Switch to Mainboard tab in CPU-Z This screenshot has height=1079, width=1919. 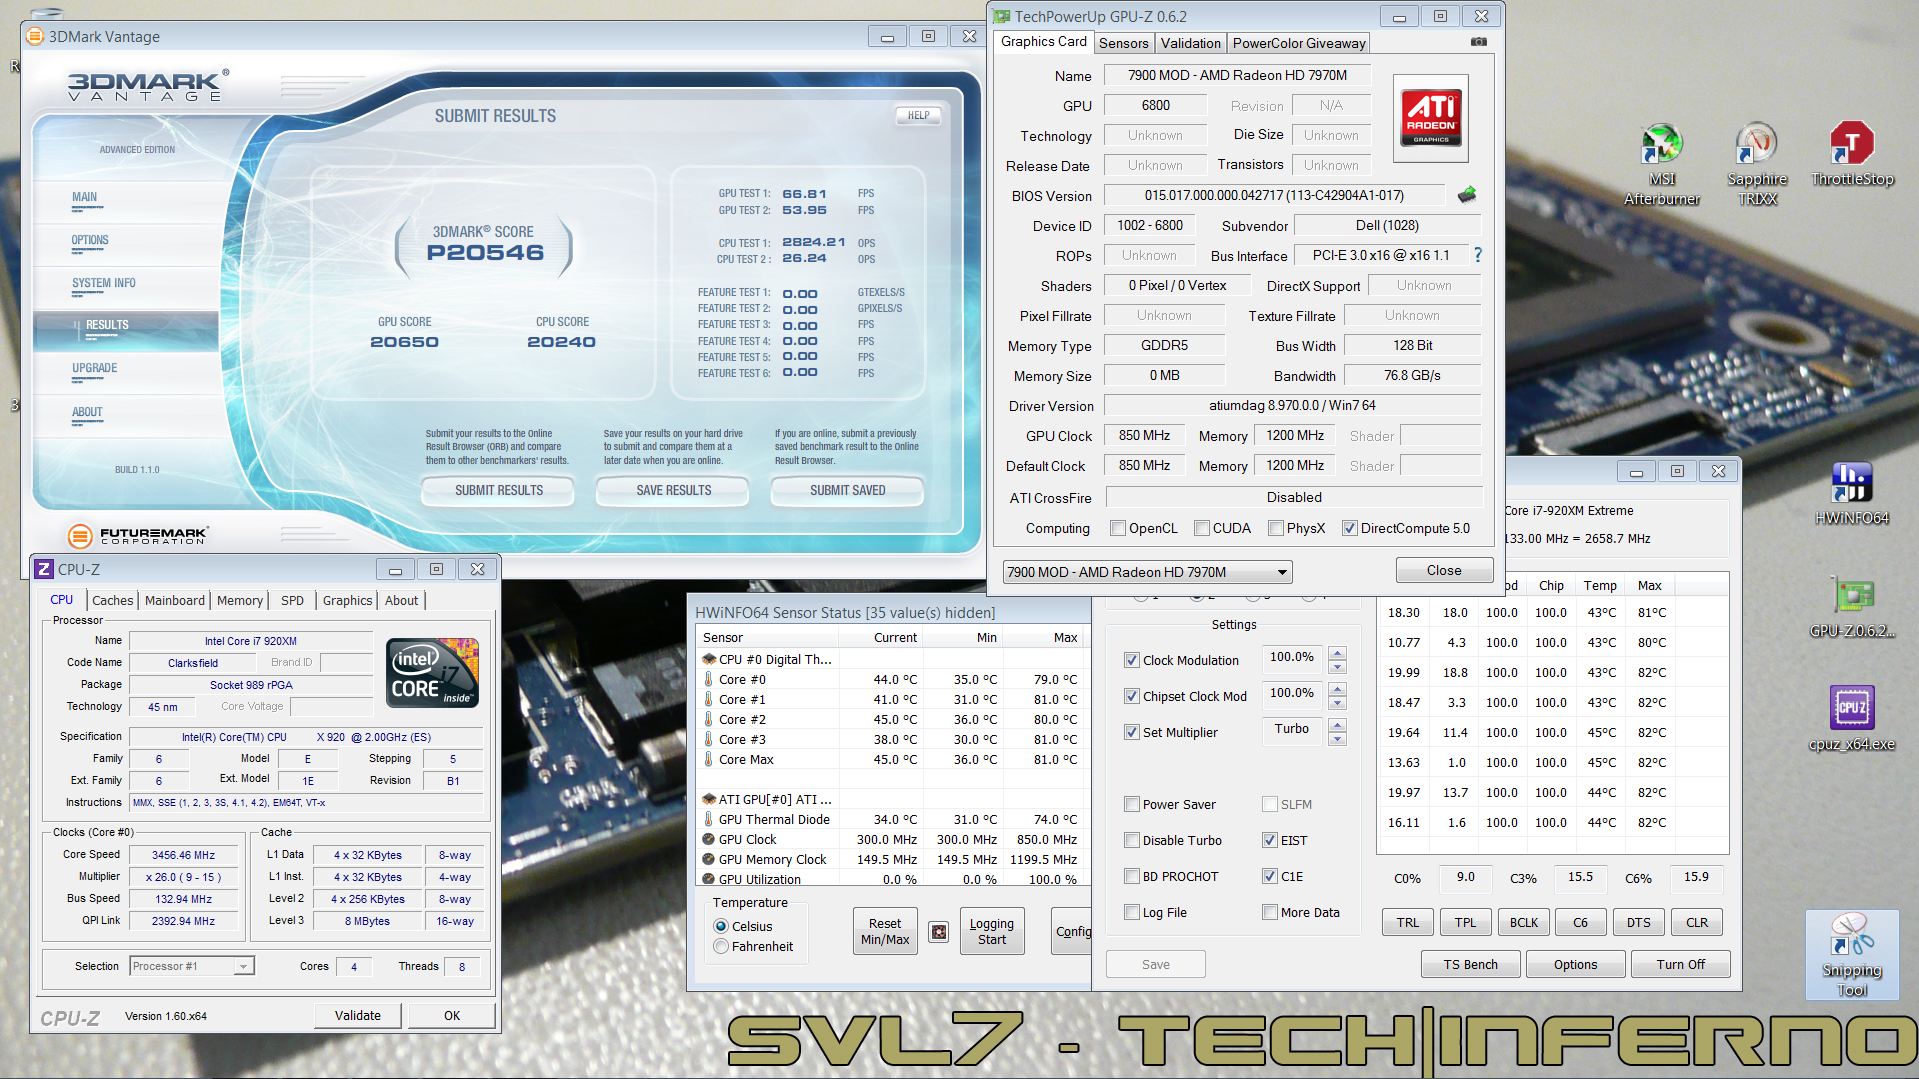(175, 600)
